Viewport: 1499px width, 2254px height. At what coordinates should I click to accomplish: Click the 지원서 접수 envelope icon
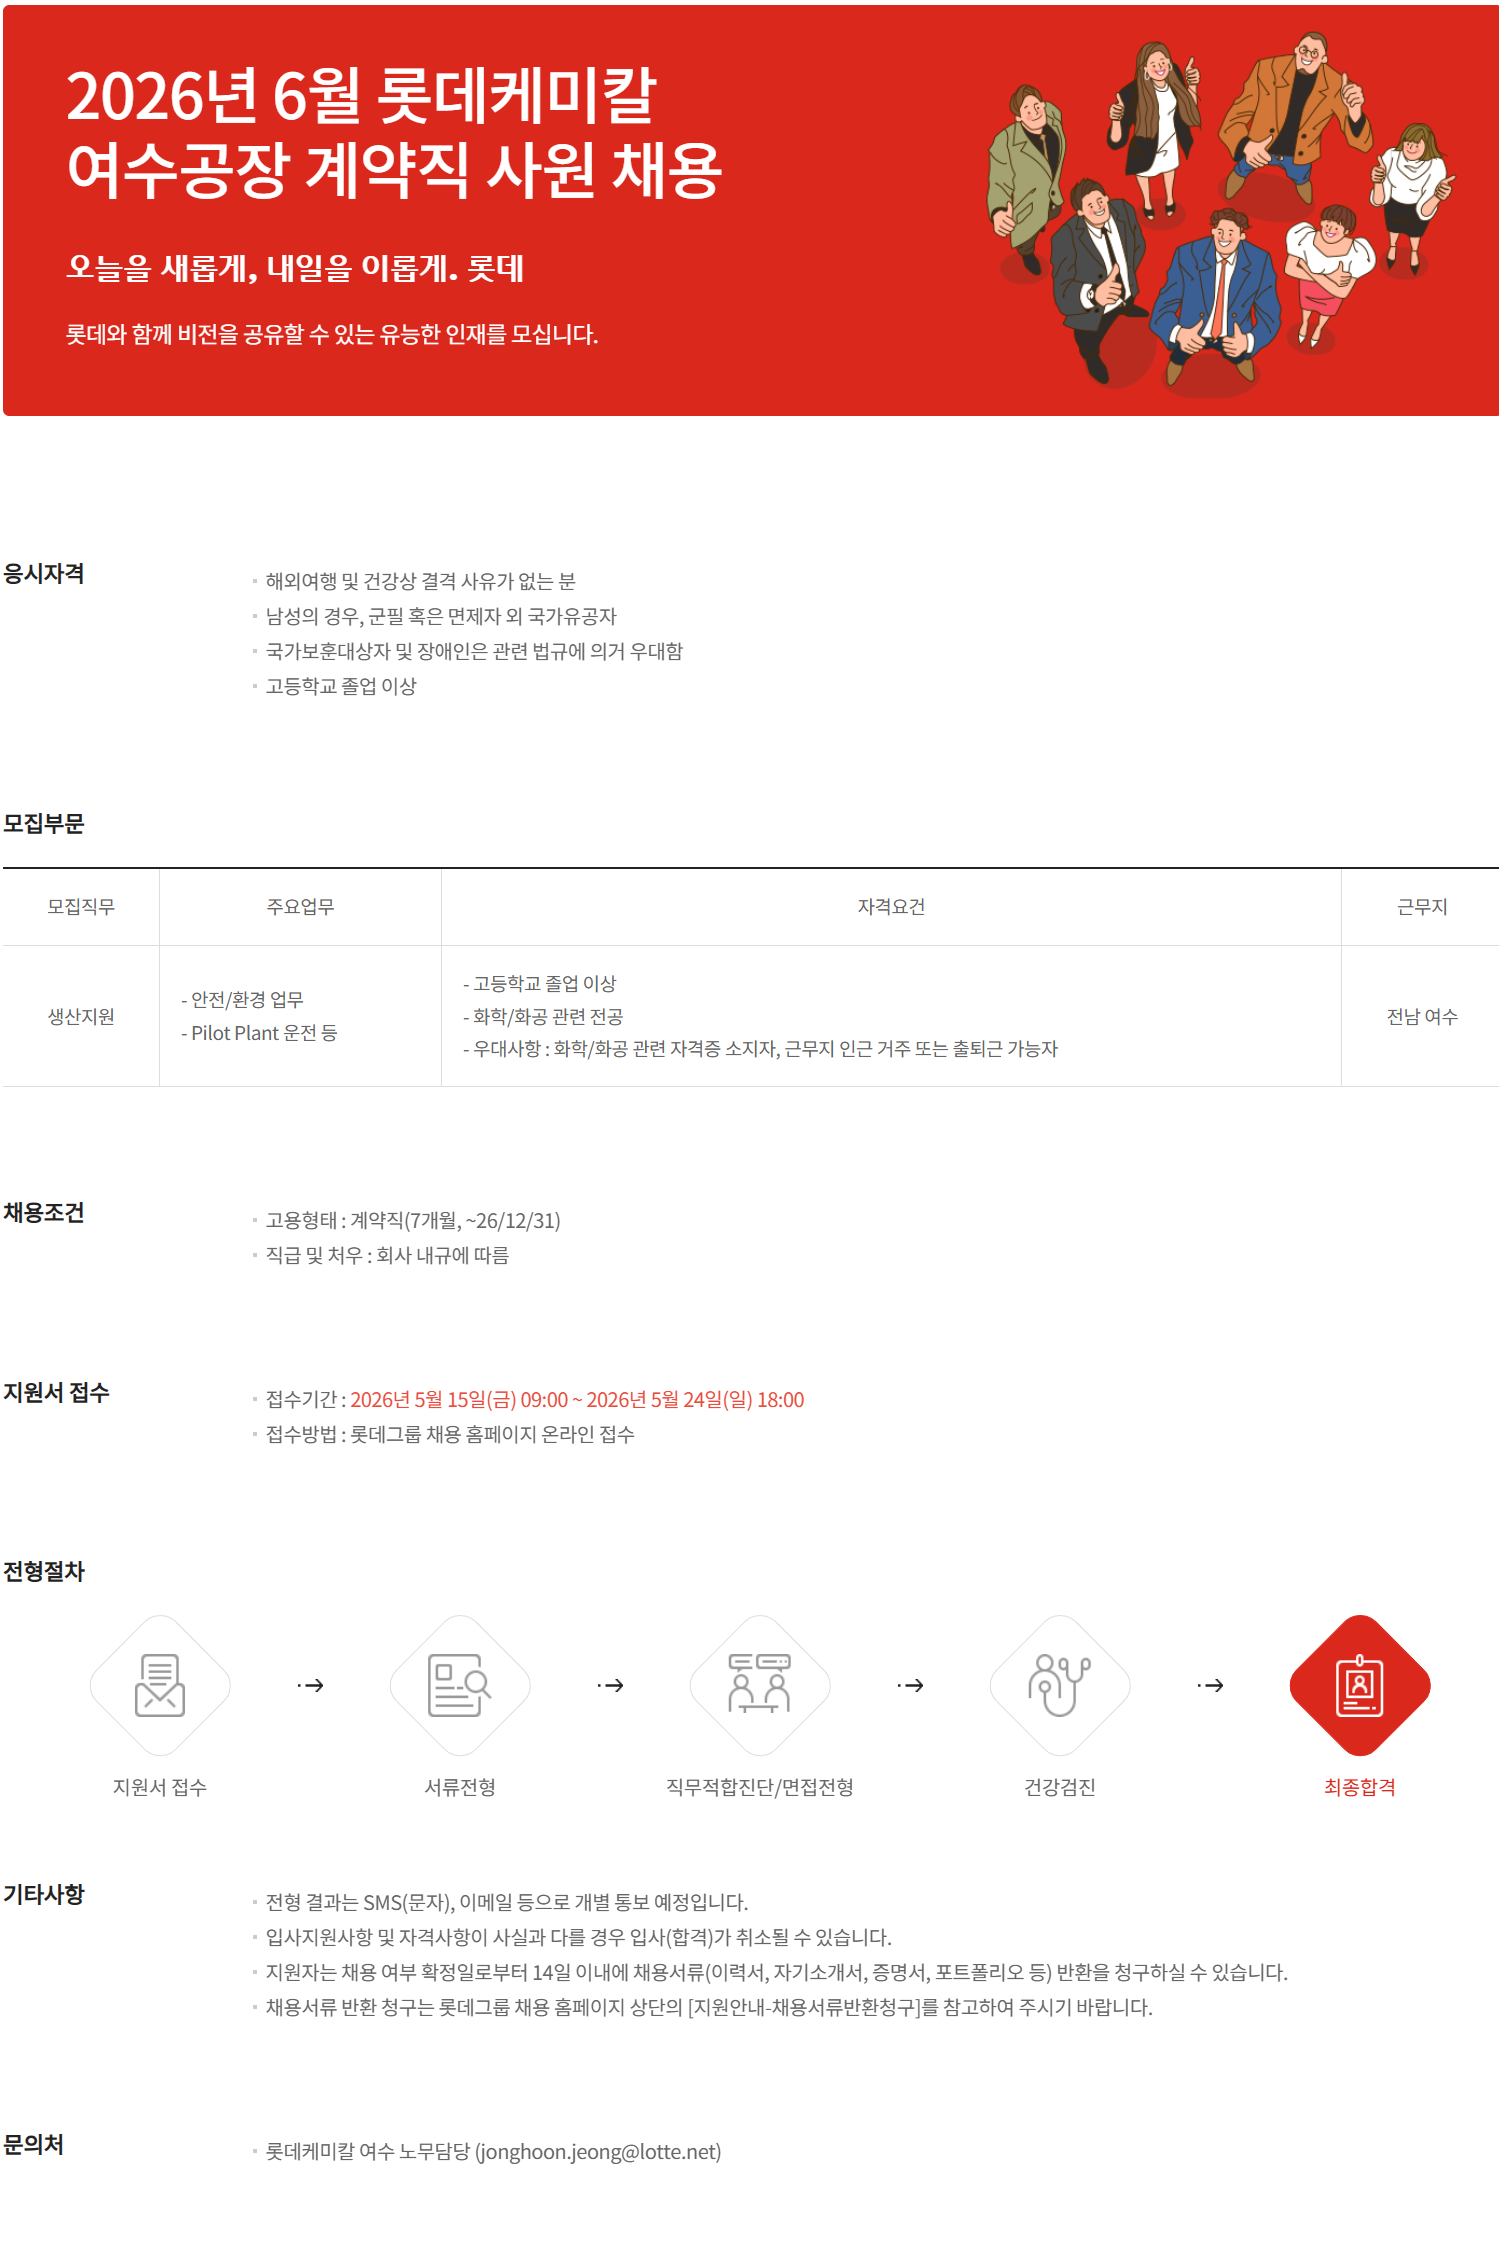(x=160, y=1685)
